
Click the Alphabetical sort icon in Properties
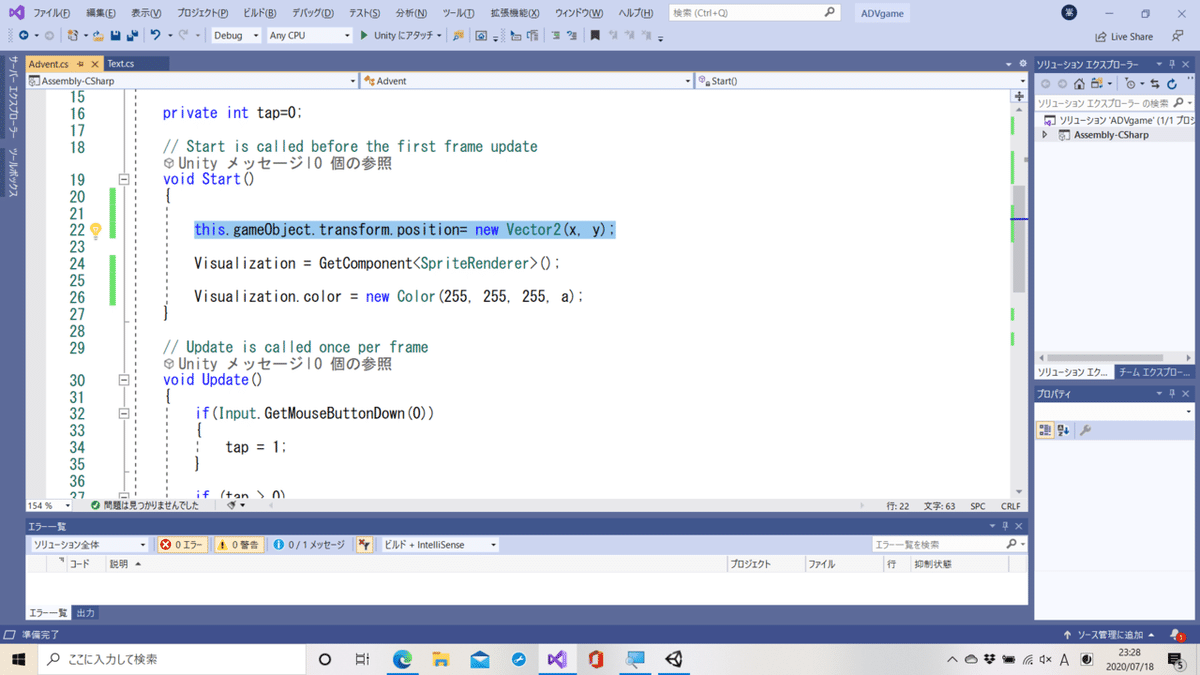(1063, 430)
